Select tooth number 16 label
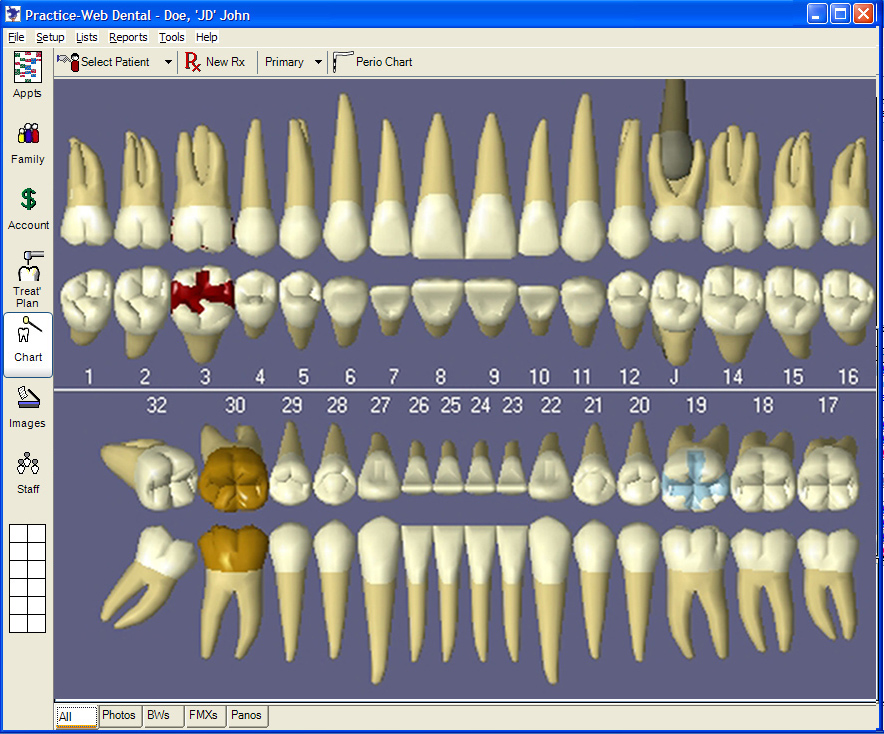Image resolution: width=884 pixels, height=734 pixels. click(848, 377)
